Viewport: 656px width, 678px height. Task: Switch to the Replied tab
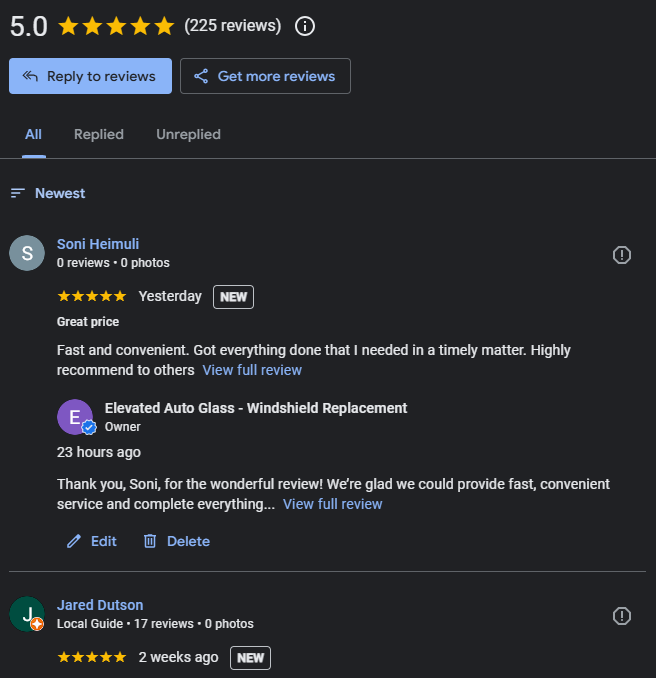coord(99,134)
